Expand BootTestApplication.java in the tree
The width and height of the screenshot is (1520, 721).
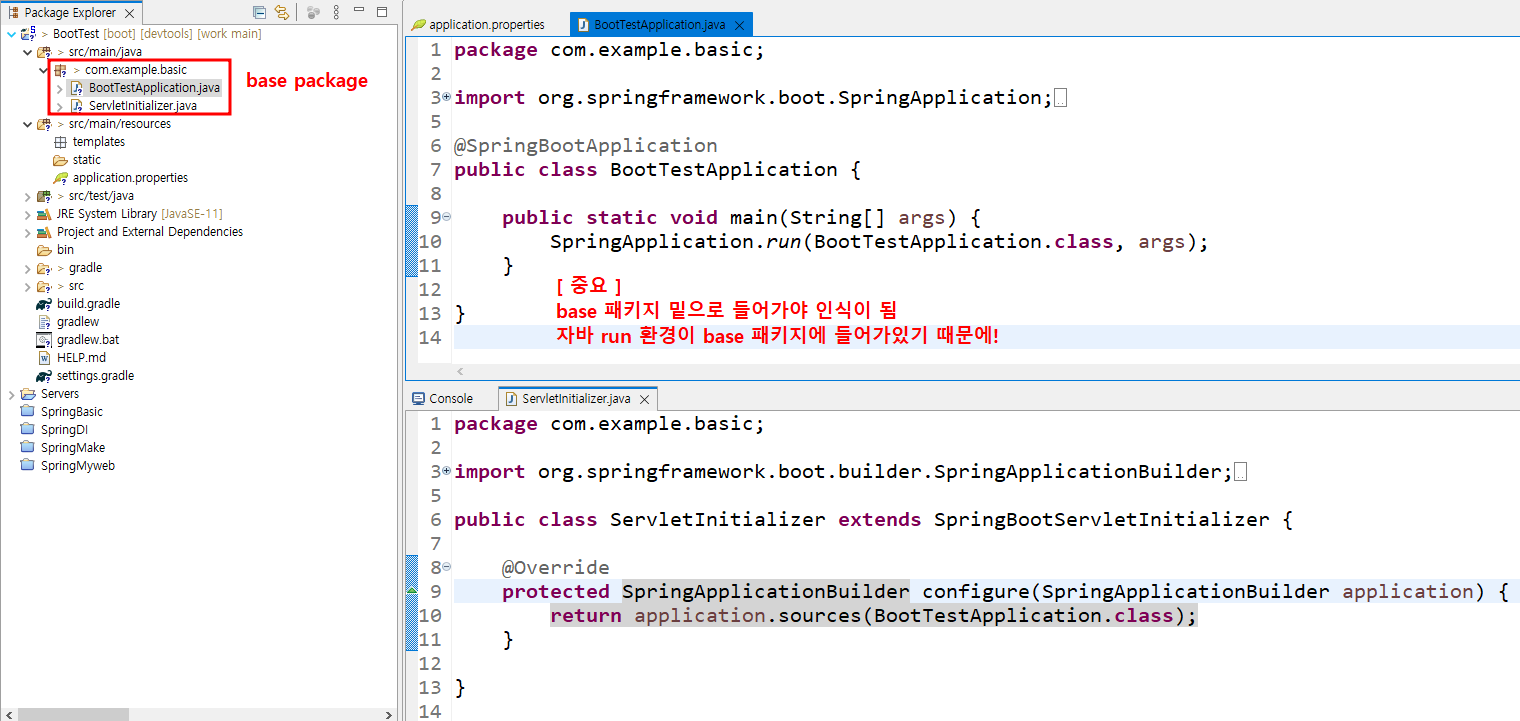59,88
